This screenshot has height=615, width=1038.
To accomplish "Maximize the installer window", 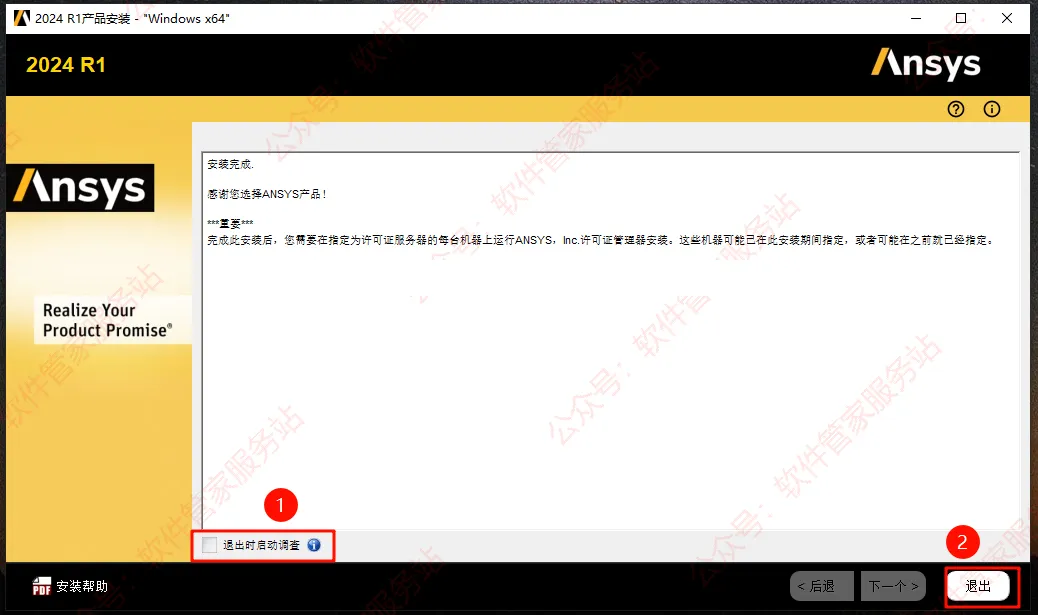I will (961, 19).
